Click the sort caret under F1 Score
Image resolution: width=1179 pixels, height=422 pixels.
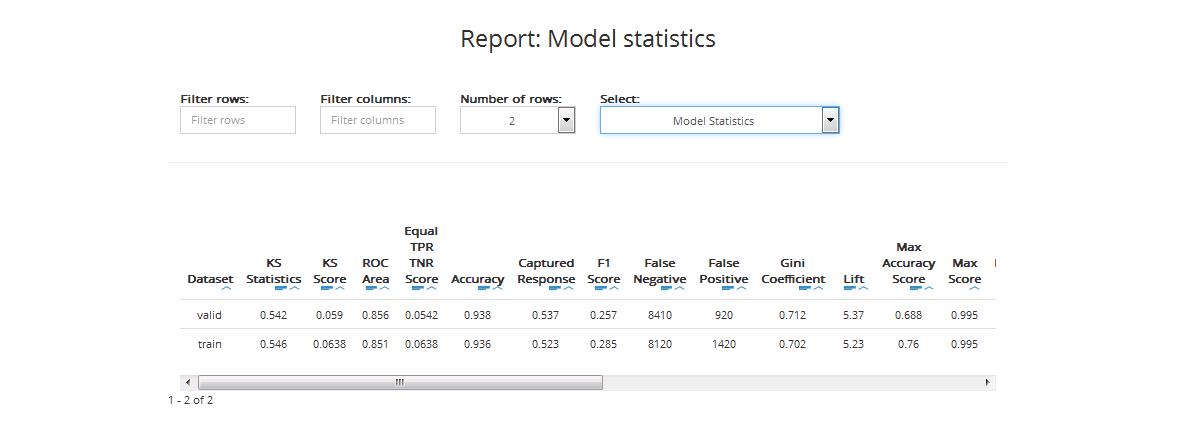pos(612,289)
